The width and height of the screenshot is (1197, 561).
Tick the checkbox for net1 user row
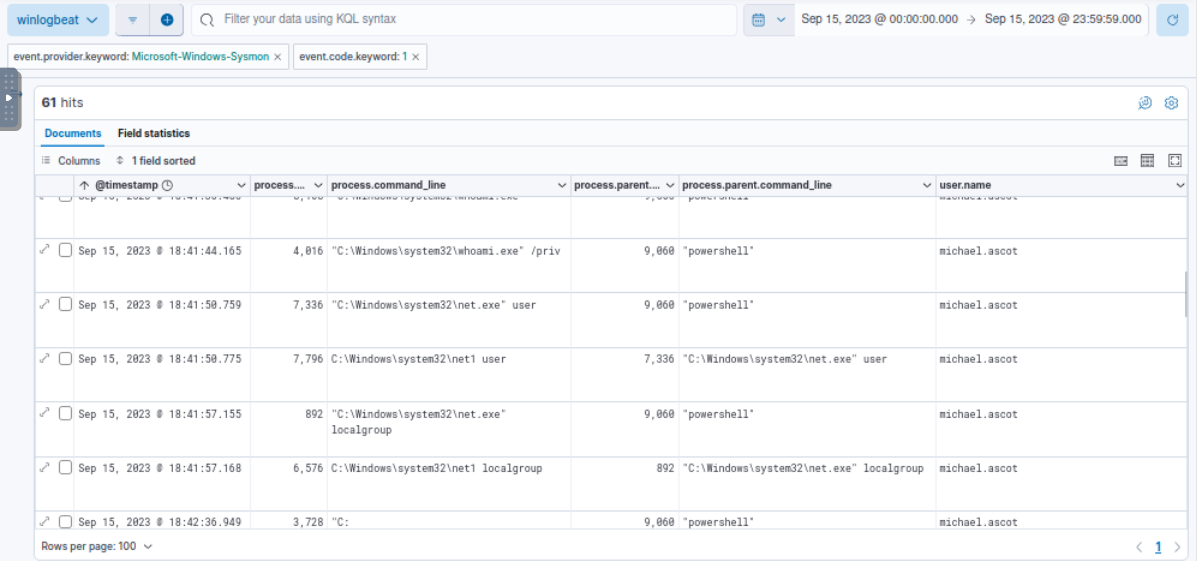[65, 359]
